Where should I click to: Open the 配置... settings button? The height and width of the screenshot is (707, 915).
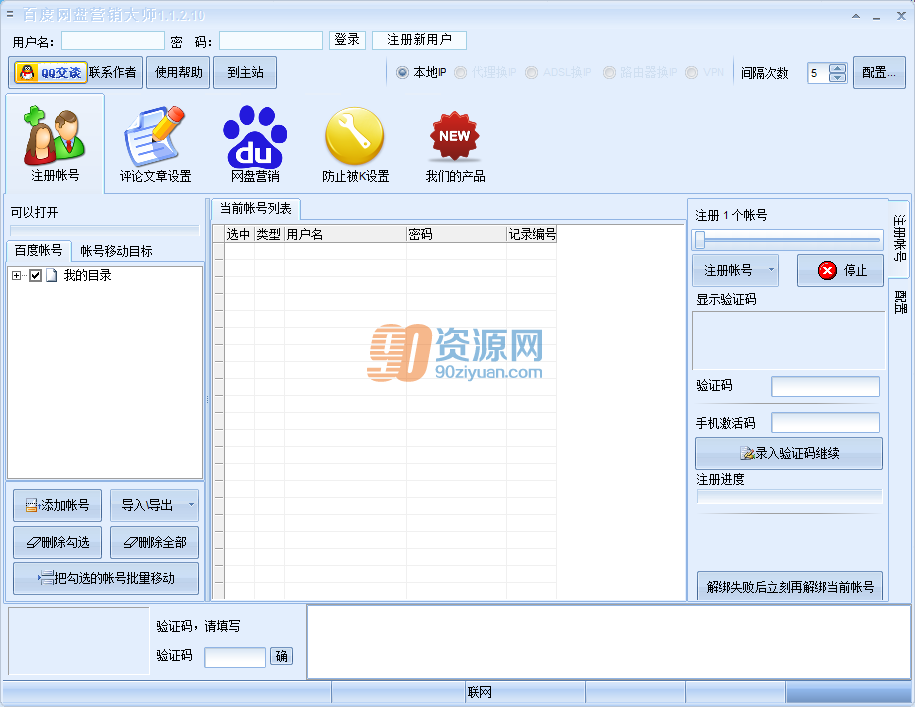[x=879, y=72]
